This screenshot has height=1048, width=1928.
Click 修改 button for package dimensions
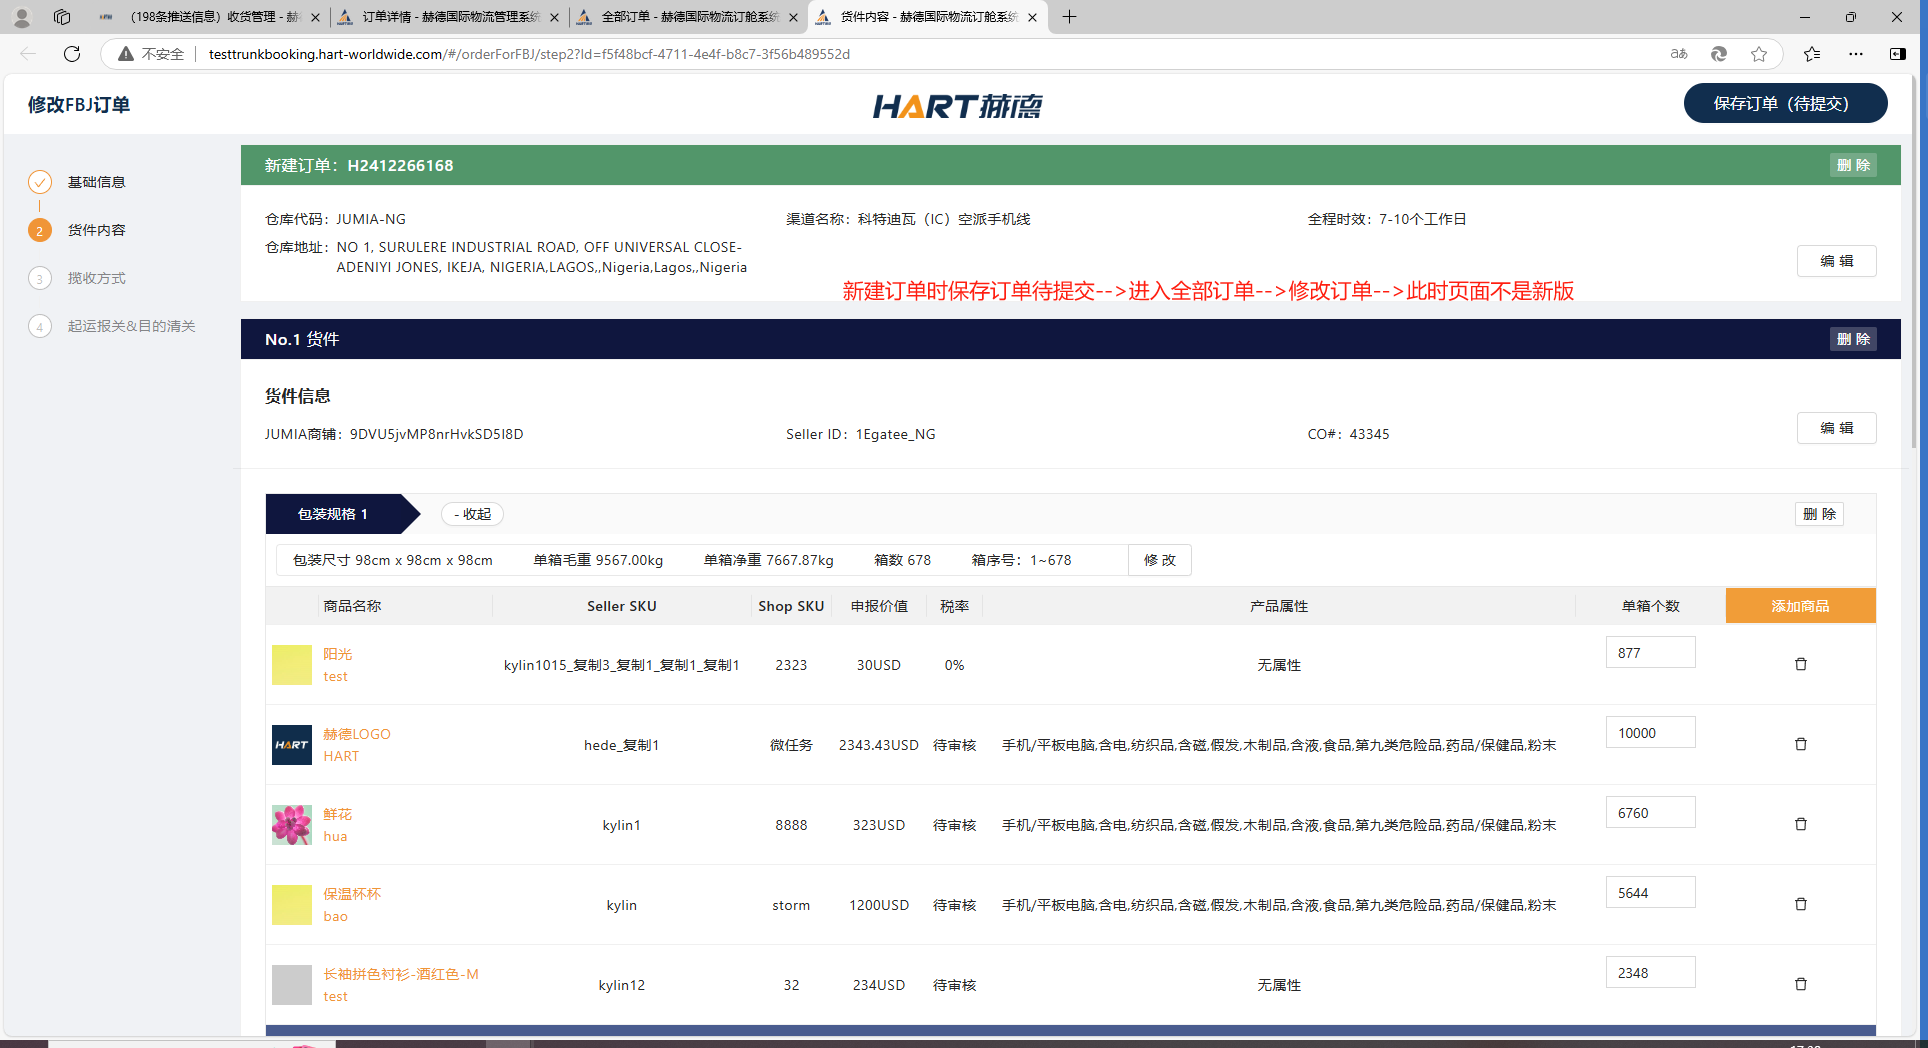click(1160, 560)
